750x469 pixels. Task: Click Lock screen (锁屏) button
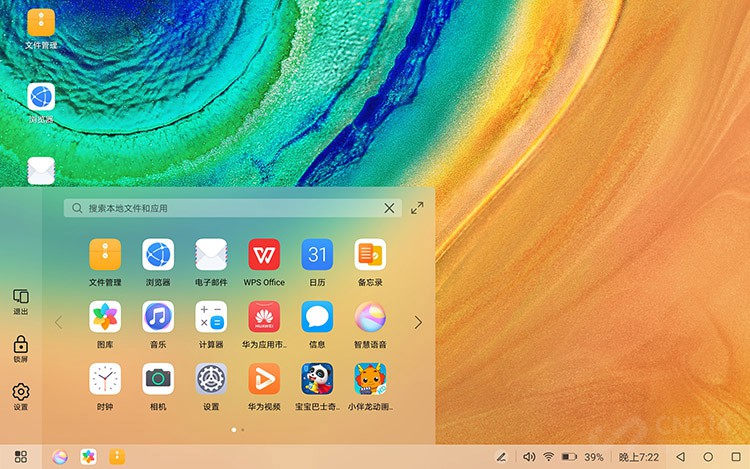(20, 347)
